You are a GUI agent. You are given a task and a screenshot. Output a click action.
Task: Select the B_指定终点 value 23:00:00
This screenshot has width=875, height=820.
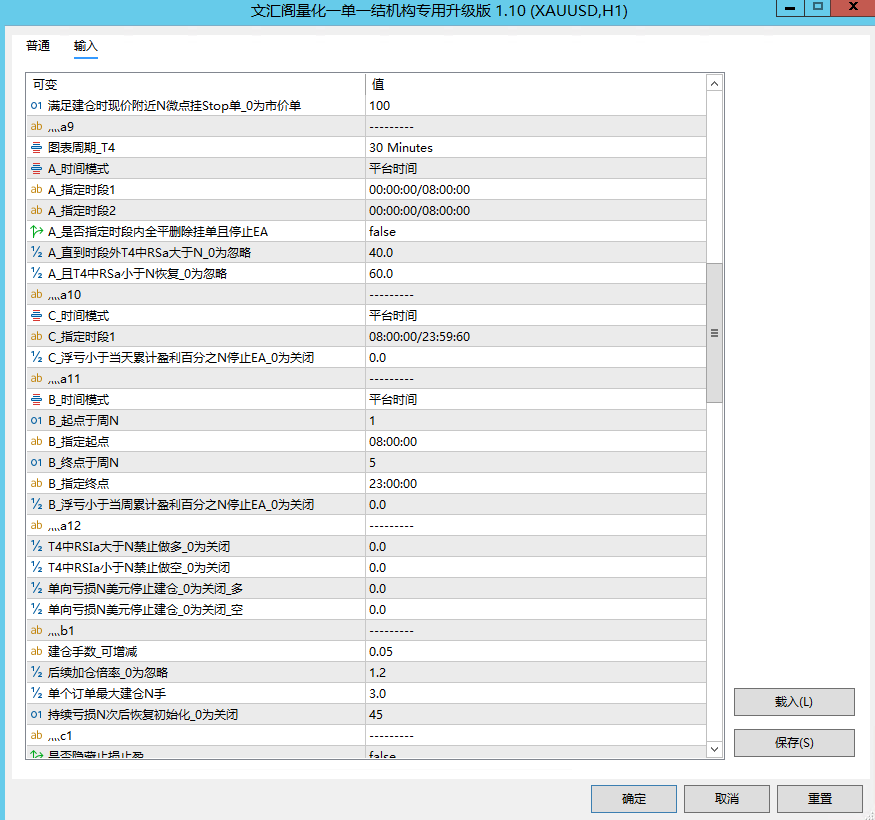pos(393,483)
